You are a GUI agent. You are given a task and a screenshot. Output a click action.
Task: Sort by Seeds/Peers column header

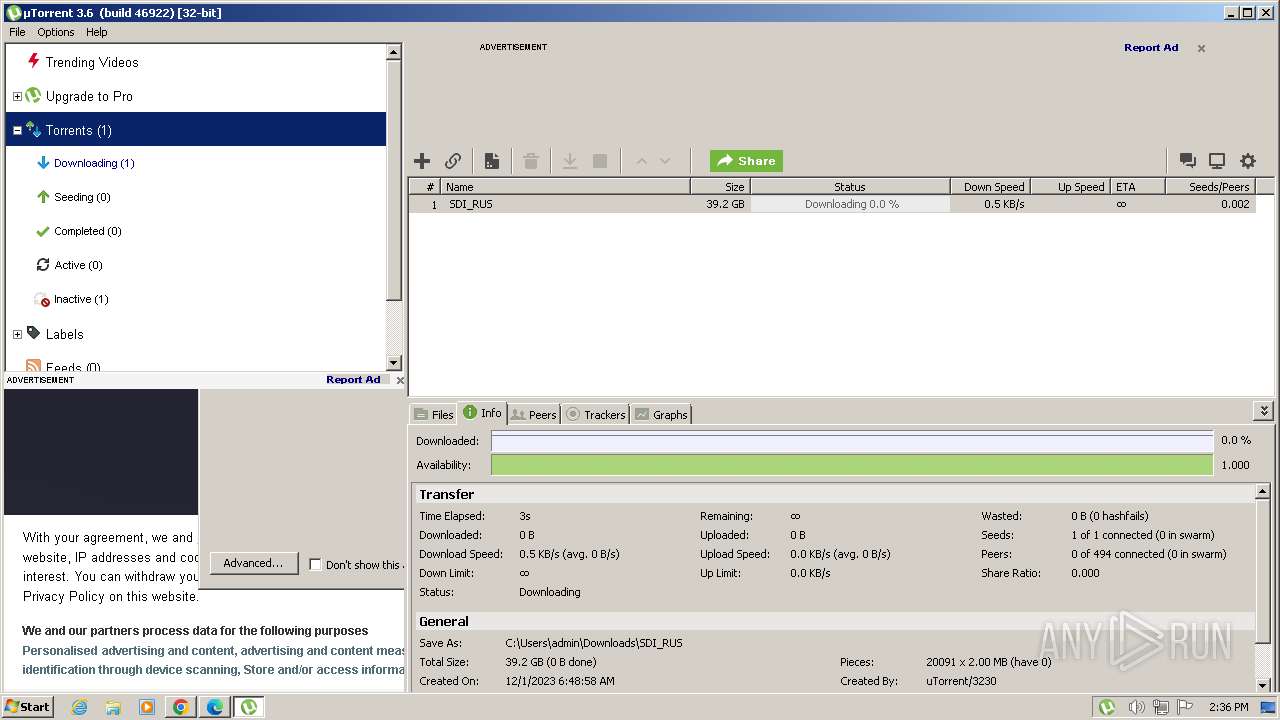coord(1210,187)
